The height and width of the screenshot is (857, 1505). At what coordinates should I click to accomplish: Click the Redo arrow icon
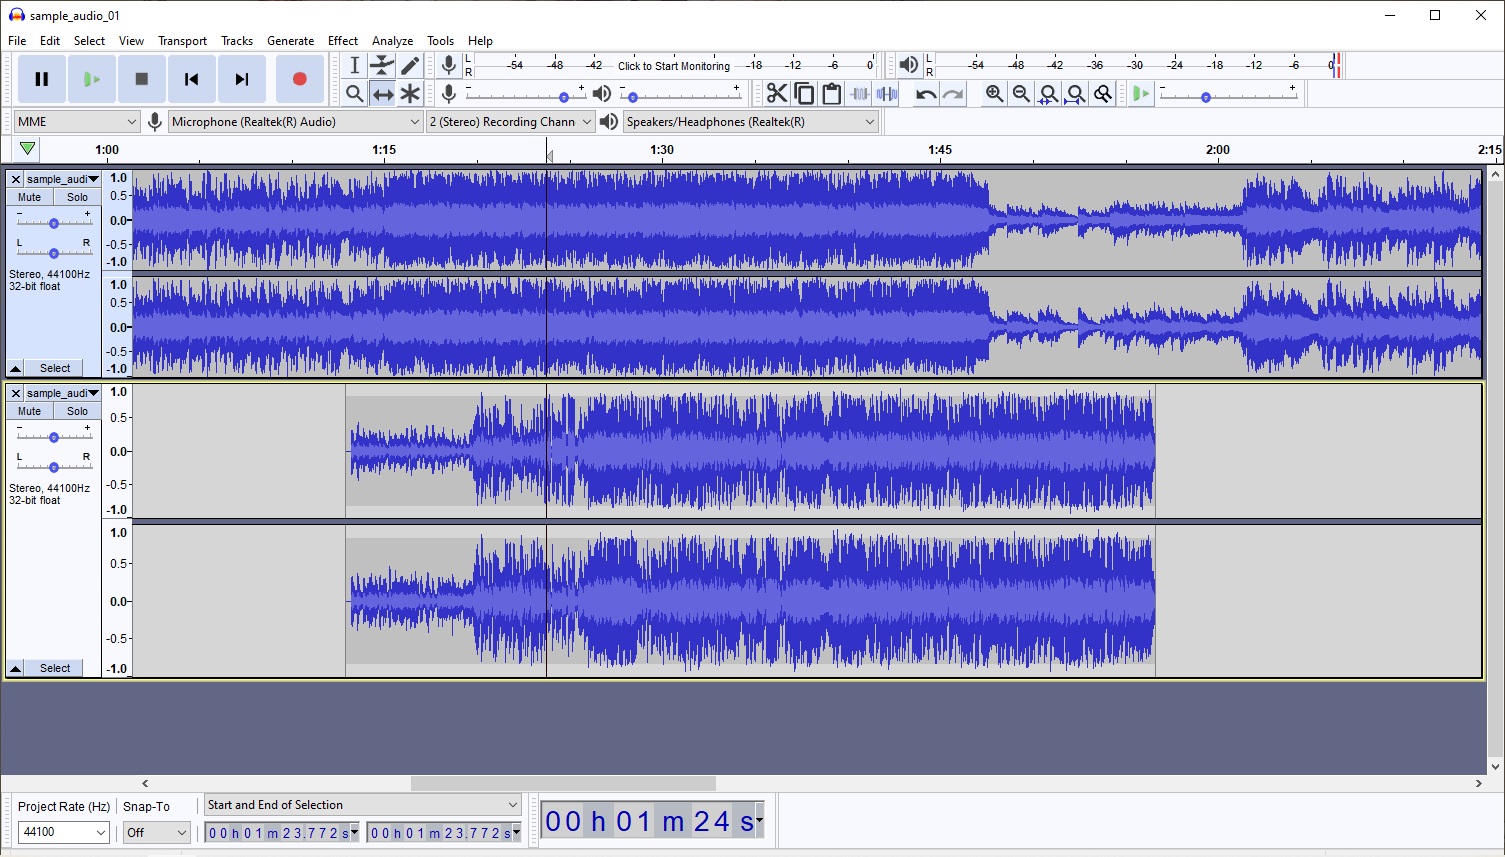click(x=953, y=94)
